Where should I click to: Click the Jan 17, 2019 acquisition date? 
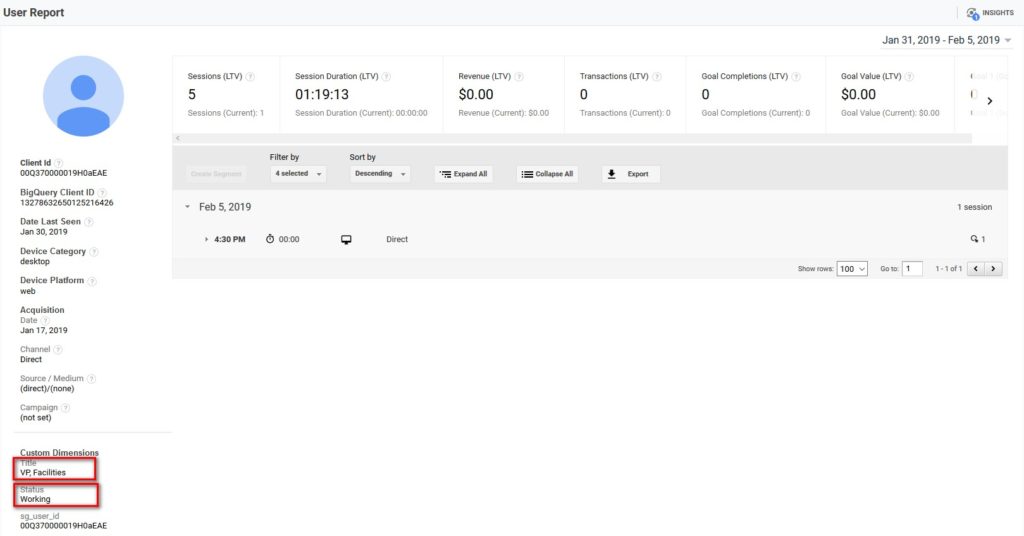click(x=44, y=330)
